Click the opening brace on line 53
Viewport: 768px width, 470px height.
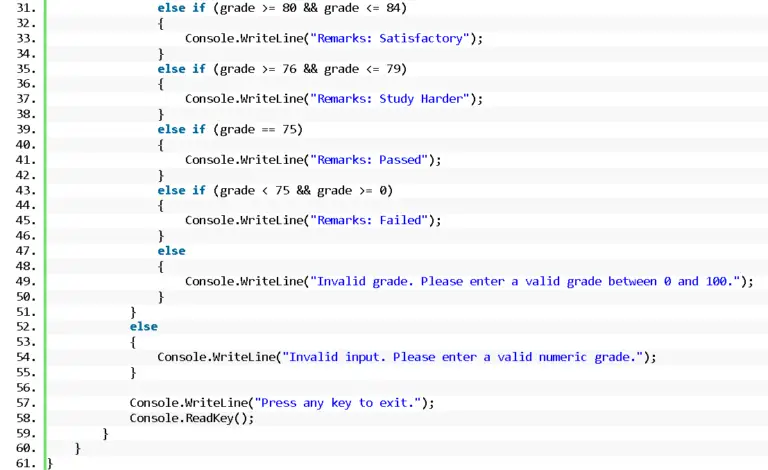point(133,342)
